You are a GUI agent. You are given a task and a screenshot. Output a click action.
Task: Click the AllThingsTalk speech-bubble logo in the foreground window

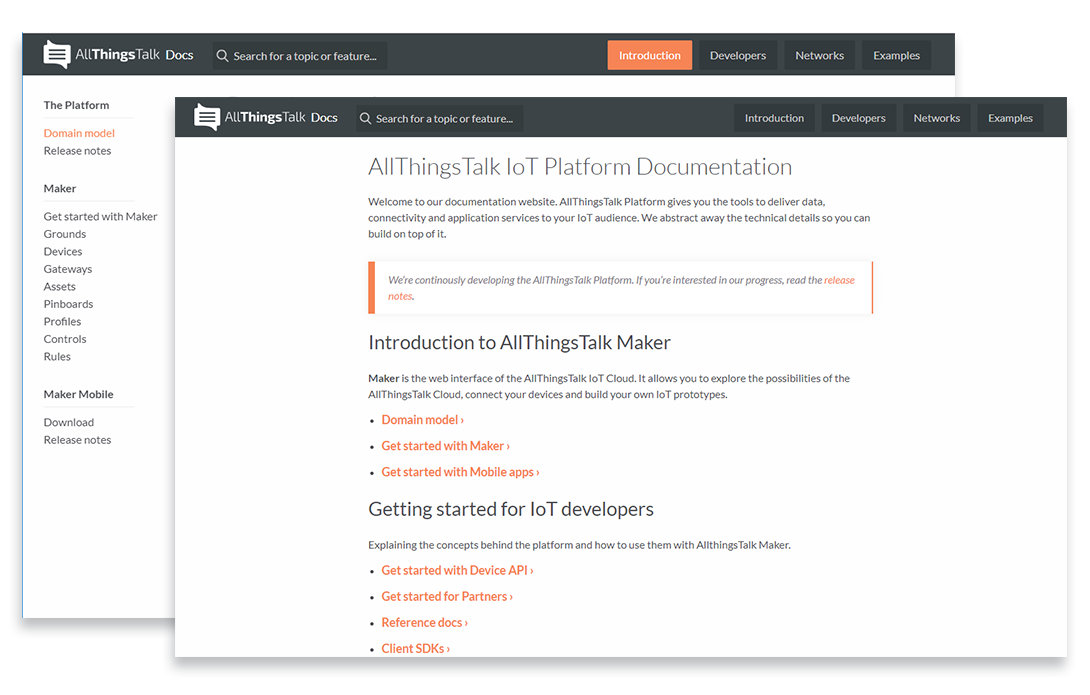(x=207, y=117)
